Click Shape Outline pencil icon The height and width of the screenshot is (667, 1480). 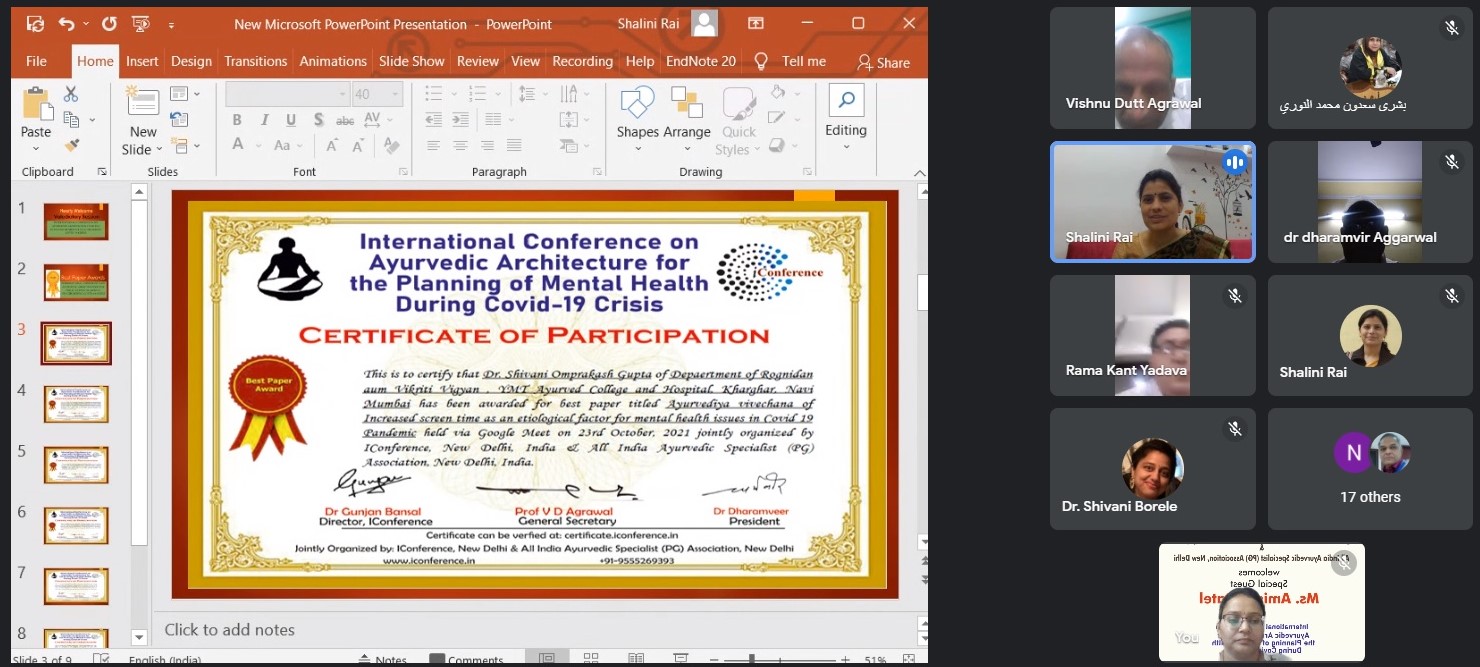coord(778,118)
